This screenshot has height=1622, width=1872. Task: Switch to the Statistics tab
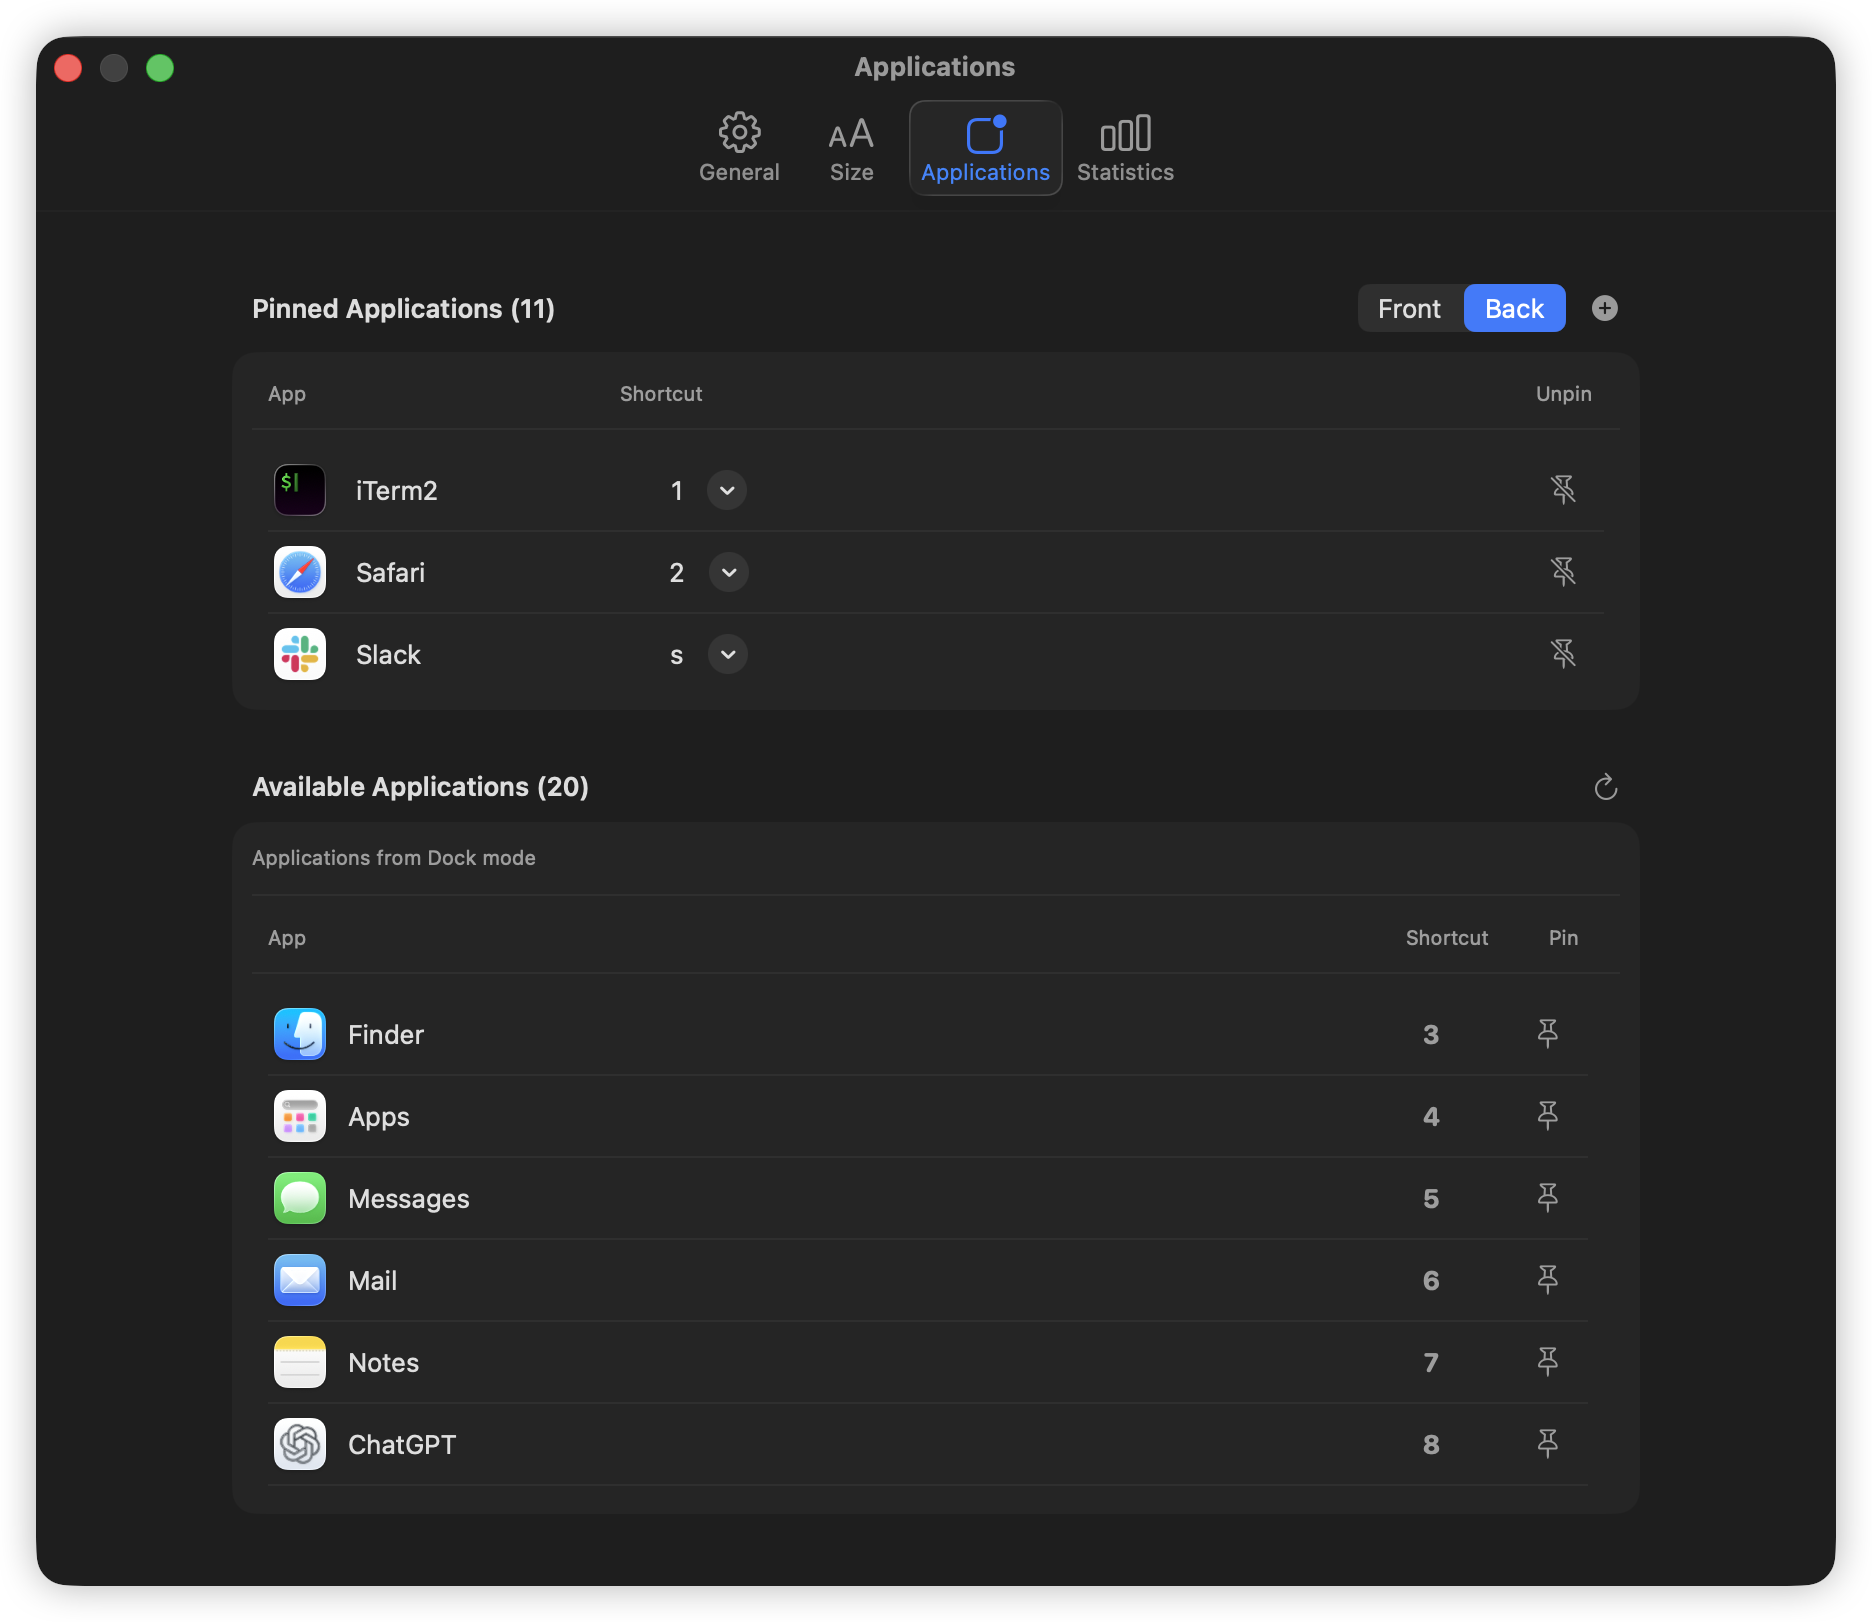click(x=1125, y=148)
